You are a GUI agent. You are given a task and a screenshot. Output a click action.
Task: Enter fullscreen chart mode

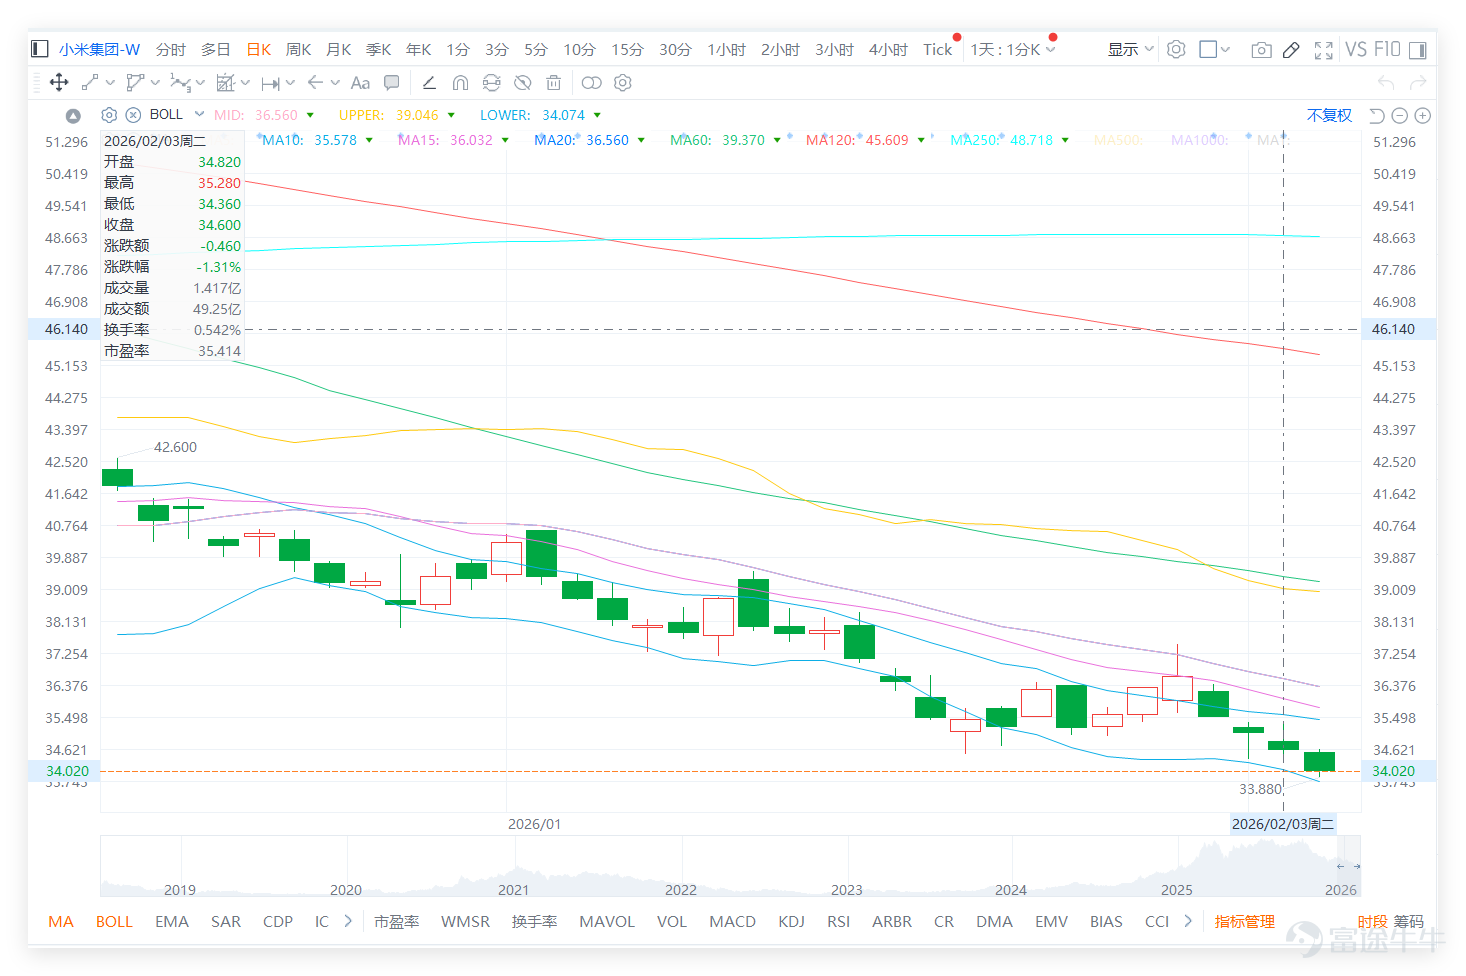pos(1323,50)
